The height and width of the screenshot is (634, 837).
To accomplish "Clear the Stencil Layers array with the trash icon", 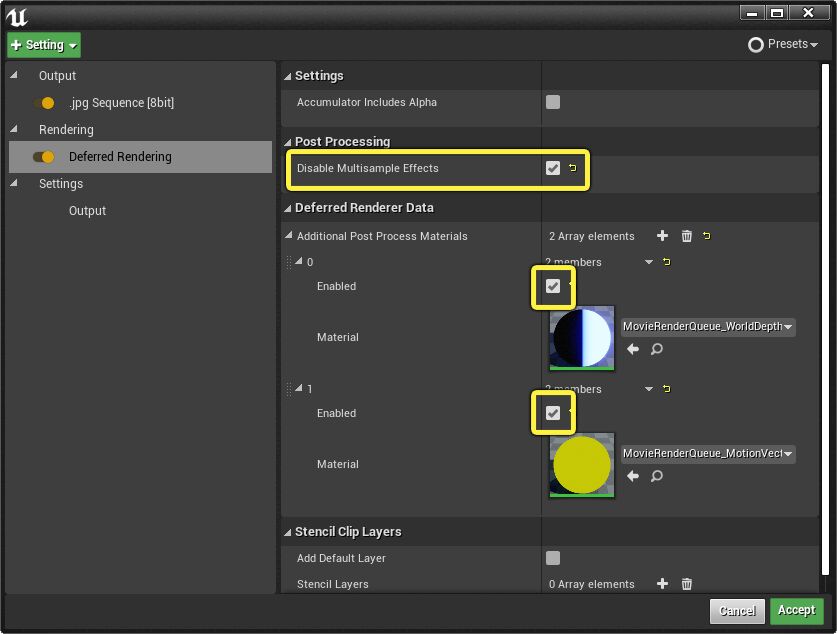I will coord(686,584).
